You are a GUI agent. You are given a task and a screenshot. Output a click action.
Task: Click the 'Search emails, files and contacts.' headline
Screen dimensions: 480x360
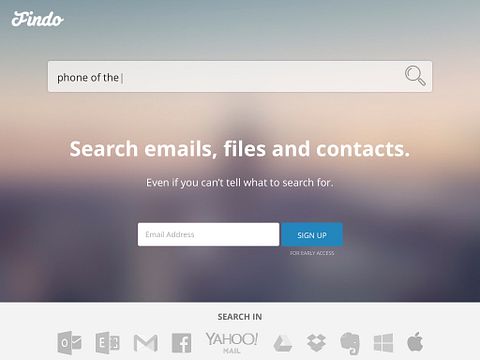(240, 149)
